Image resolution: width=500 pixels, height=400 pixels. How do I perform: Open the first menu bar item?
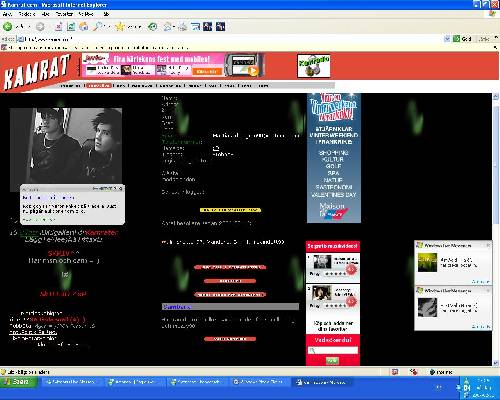point(7,14)
